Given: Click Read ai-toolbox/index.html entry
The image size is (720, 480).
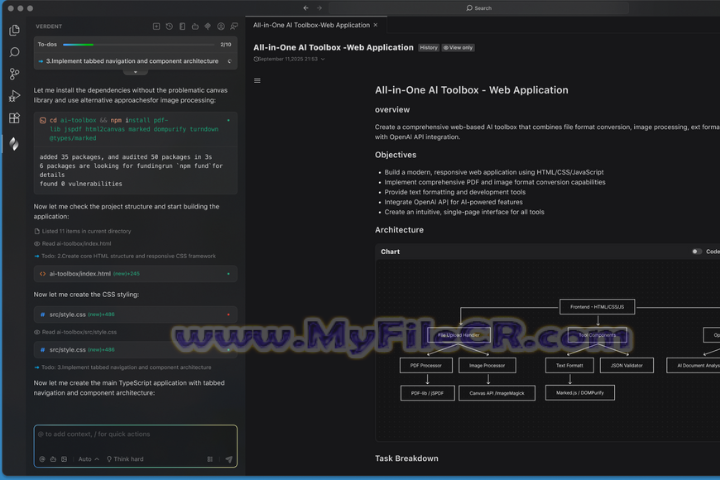Looking at the screenshot, I should coord(73,243).
